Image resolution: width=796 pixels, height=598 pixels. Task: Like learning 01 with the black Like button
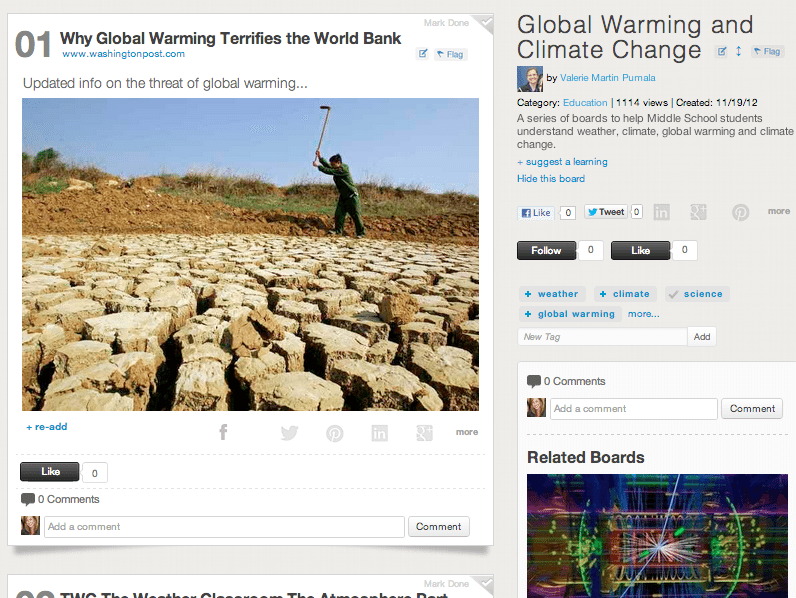coord(50,472)
